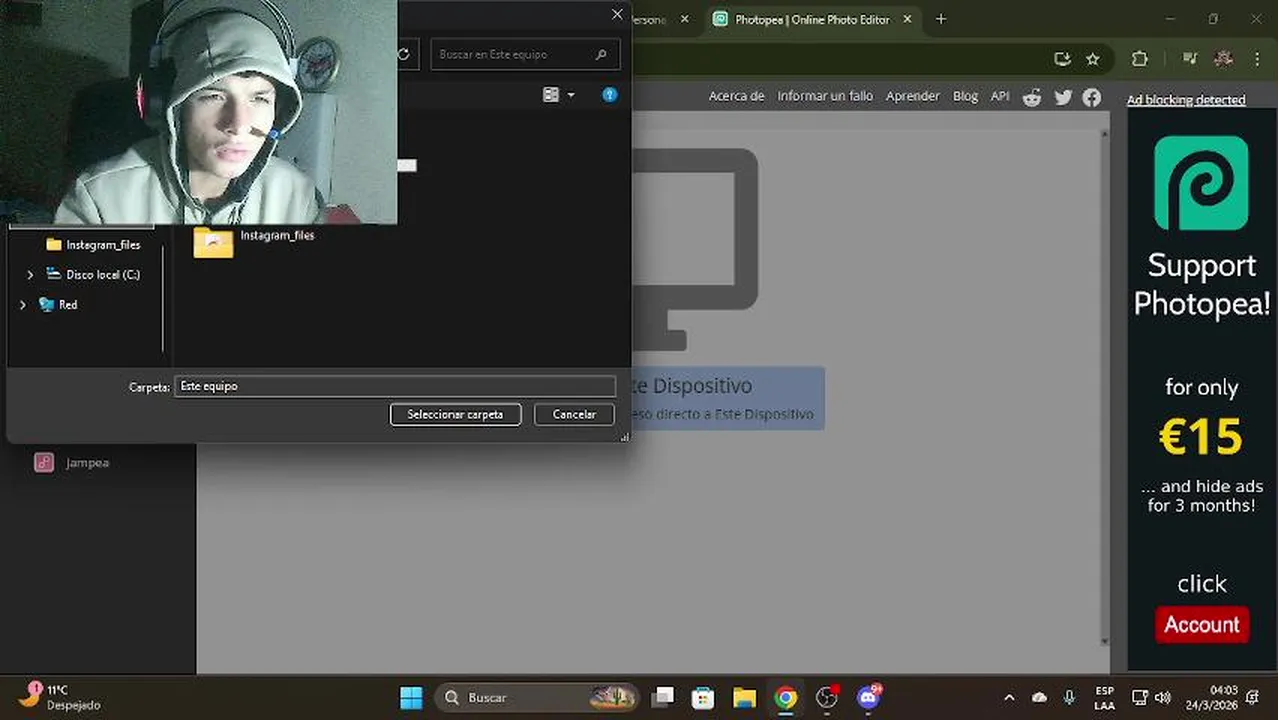Open File Explorer from the taskbar
1278x720 pixels.
pyautogui.click(x=744, y=697)
